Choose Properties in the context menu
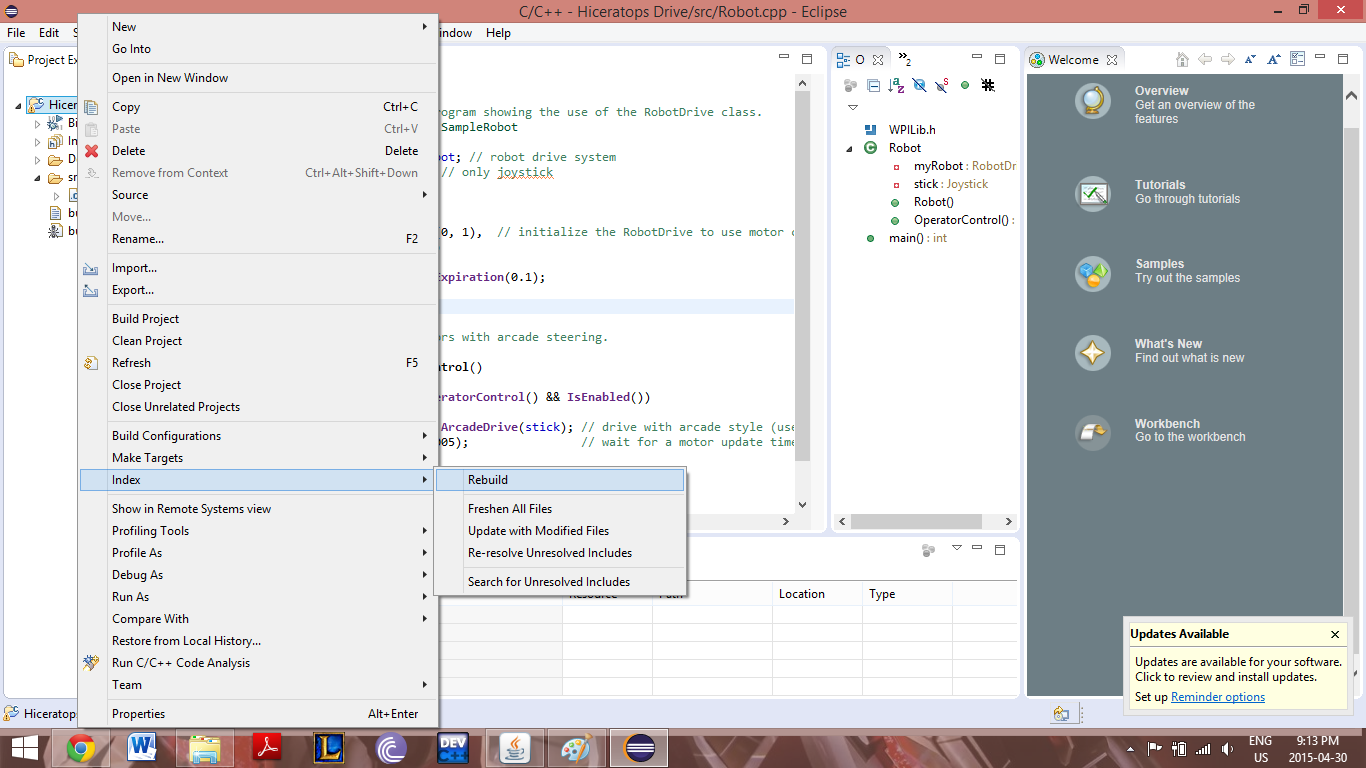Viewport: 1366px width, 768px height. coord(258,714)
